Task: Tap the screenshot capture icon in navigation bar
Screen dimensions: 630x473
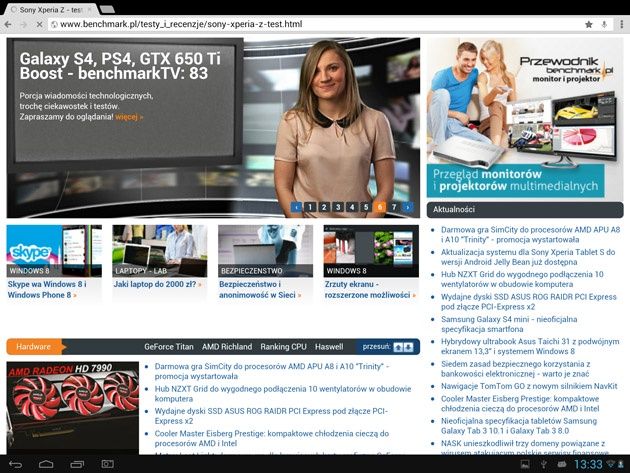Action: (x=107, y=465)
